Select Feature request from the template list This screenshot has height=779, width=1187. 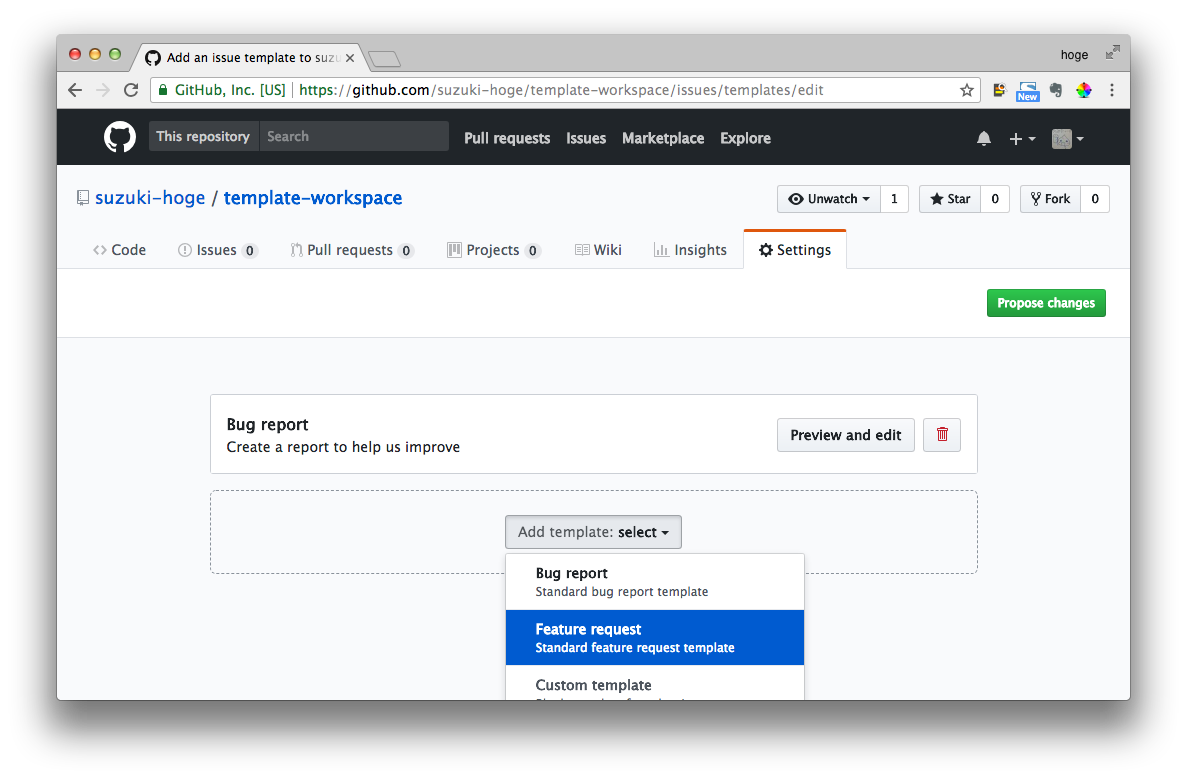[x=654, y=637]
